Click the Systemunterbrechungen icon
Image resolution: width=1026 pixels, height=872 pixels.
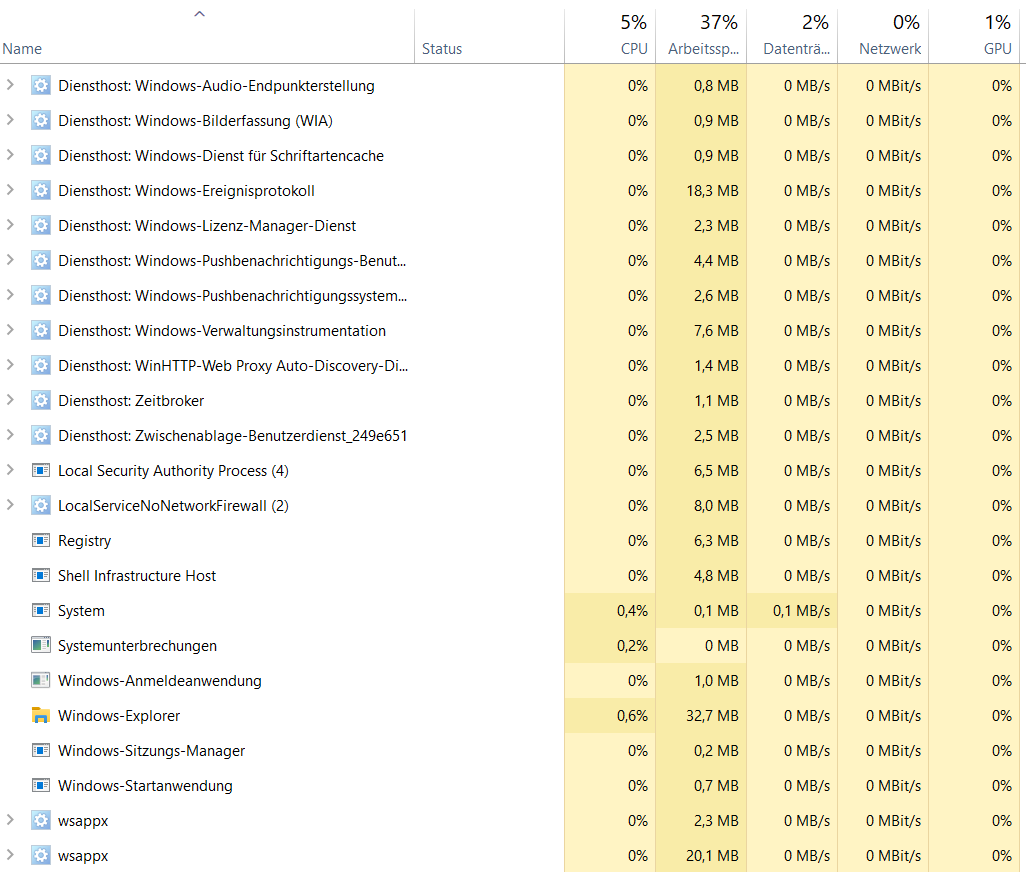[41, 646]
